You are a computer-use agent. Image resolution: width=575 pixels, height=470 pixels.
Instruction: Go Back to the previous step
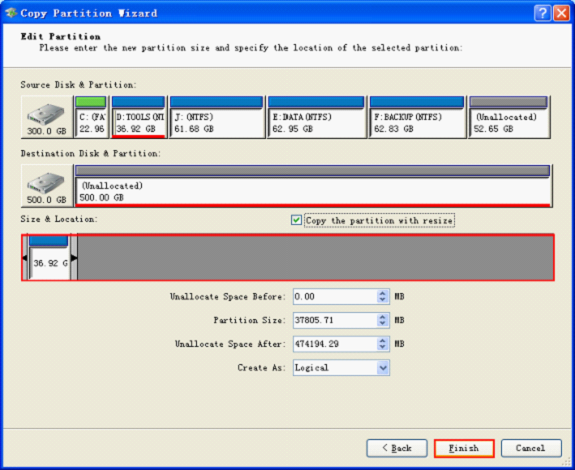click(397, 448)
